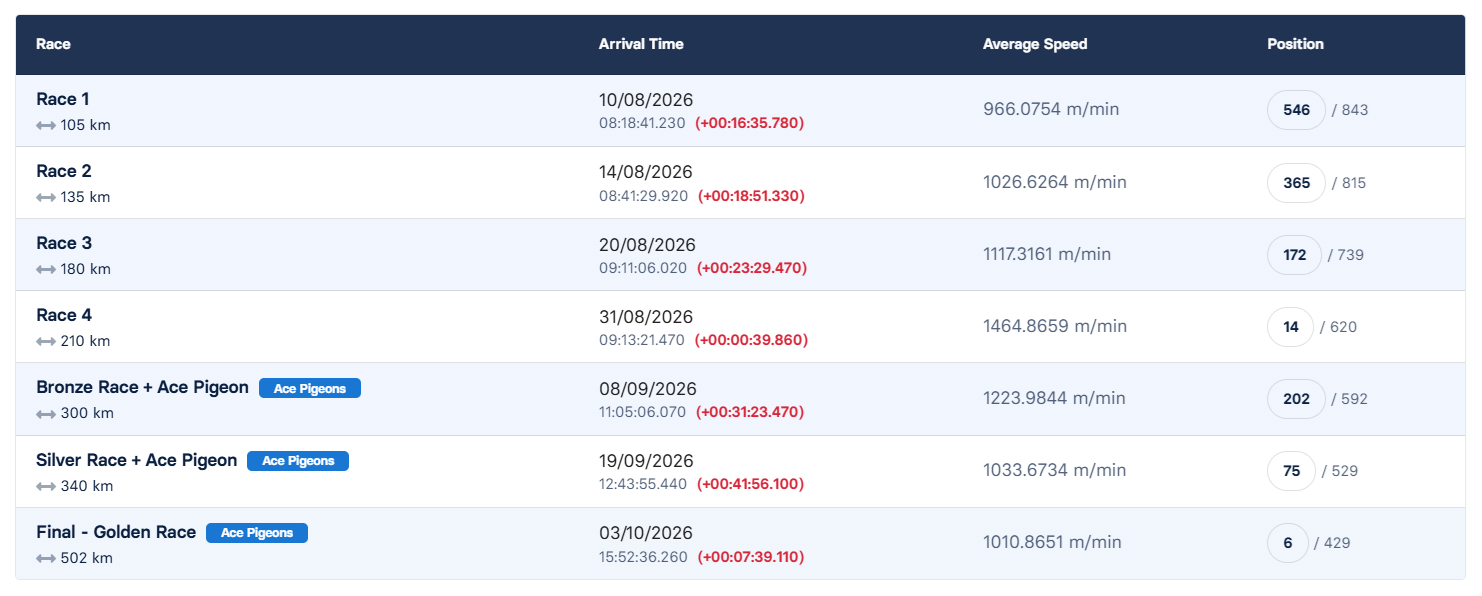The width and height of the screenshot is (1482, 596).
Task: Choose position badge 202 in the Bronze Race row
Action: pyautogui.click(x=1296, y=399)
